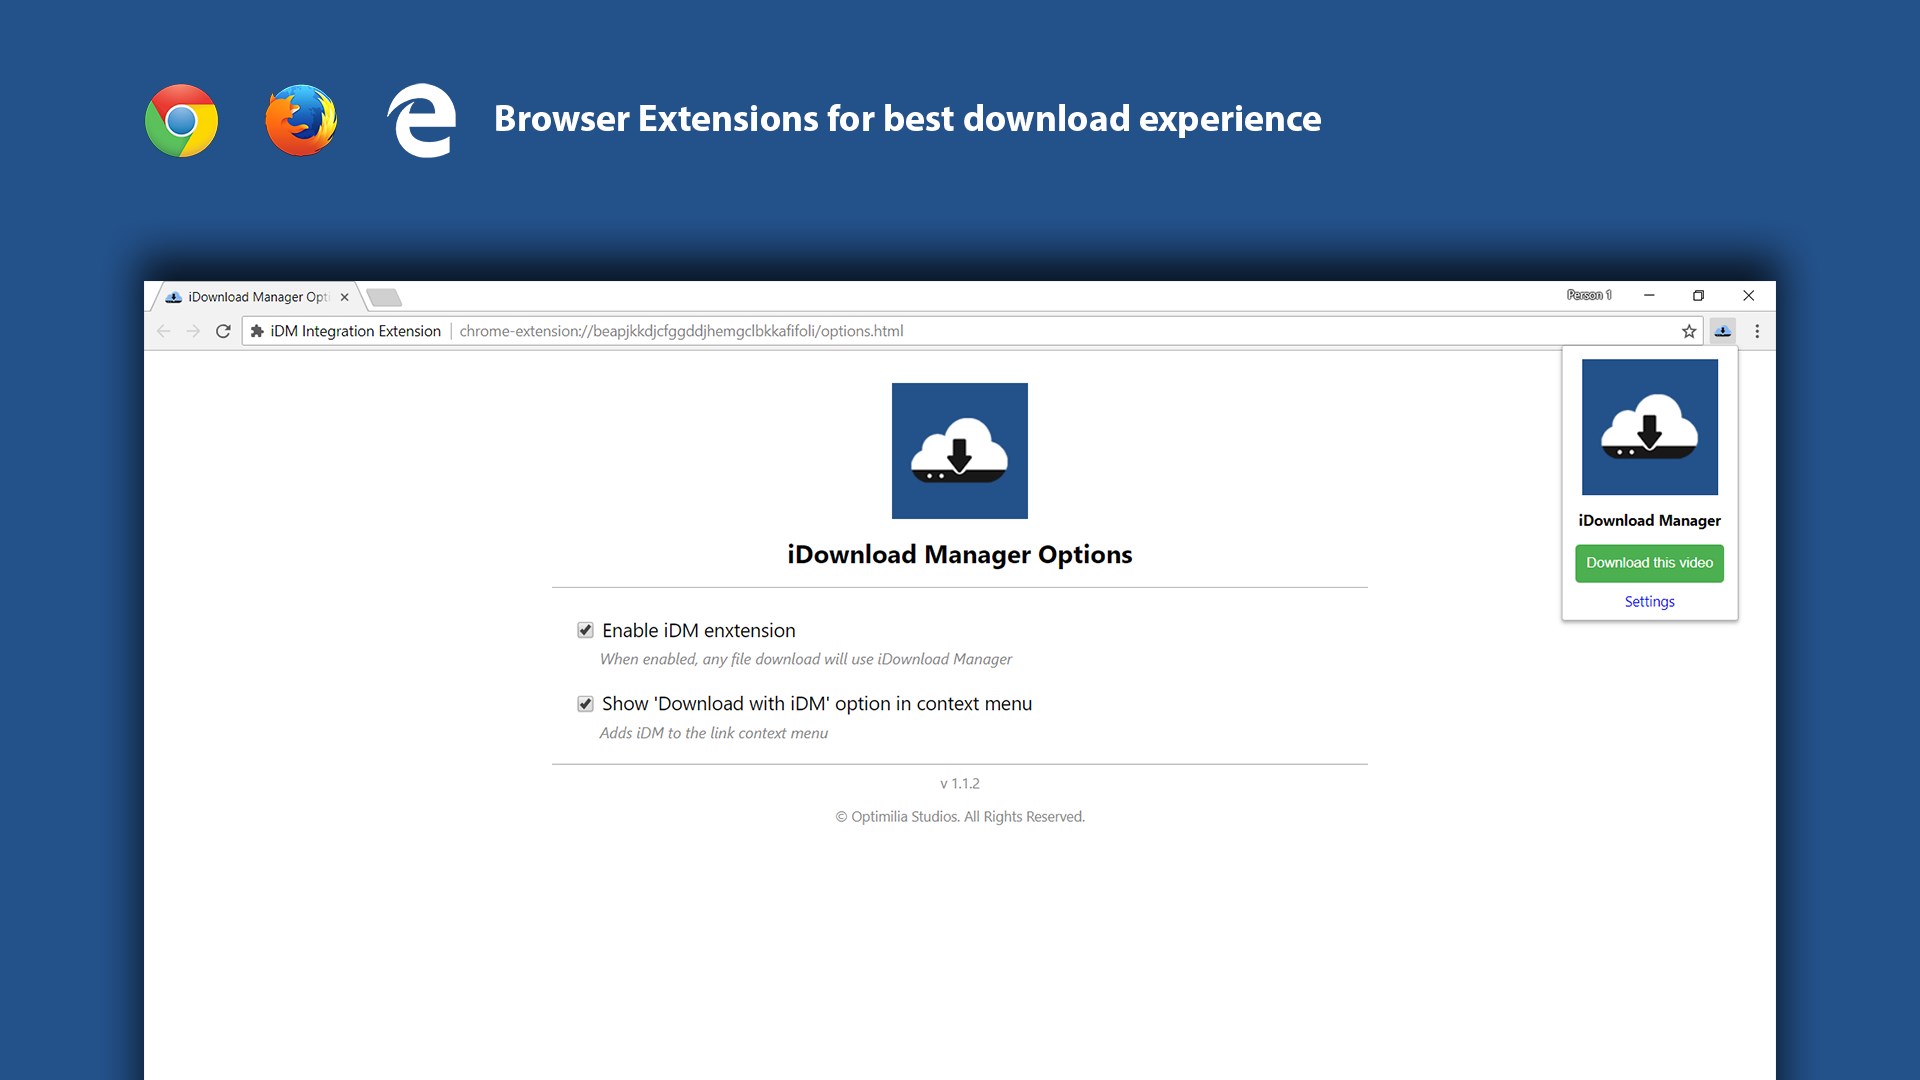This screenshot has height=1080, width=1920.
Task: Open a new tab button
Action: coord(384,297)
